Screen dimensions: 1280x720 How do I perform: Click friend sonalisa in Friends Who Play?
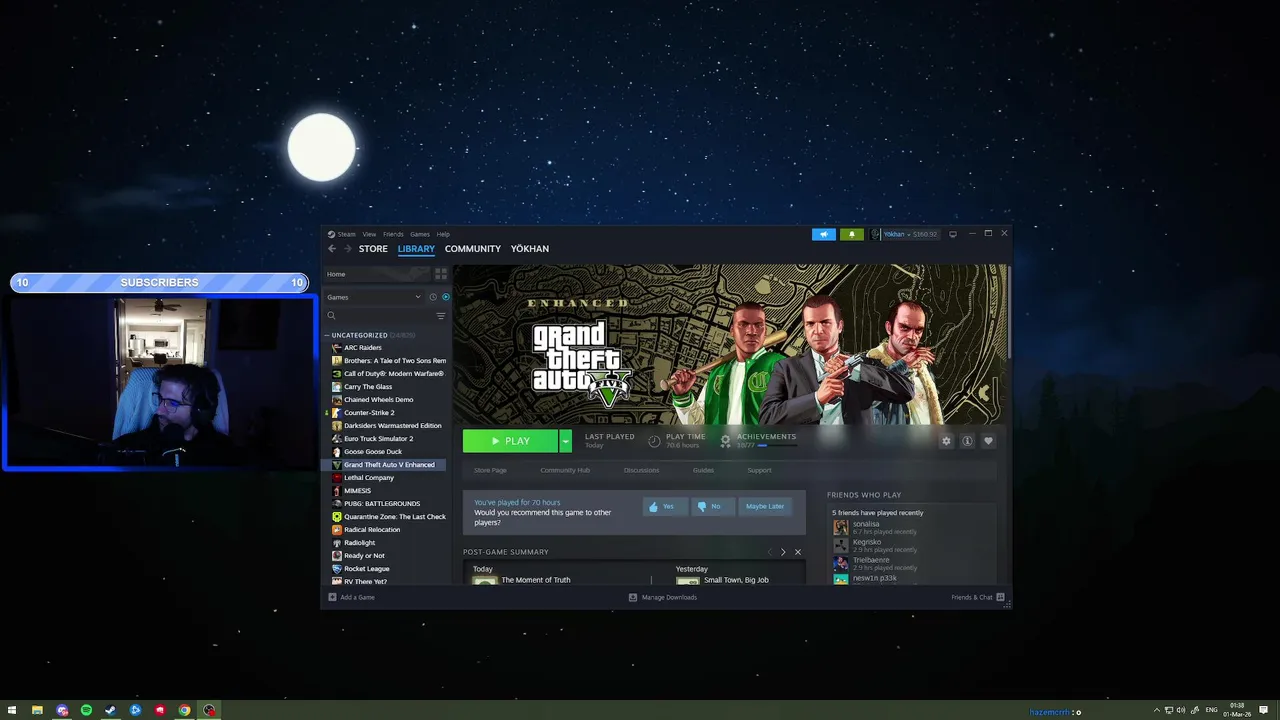(866, 524)
